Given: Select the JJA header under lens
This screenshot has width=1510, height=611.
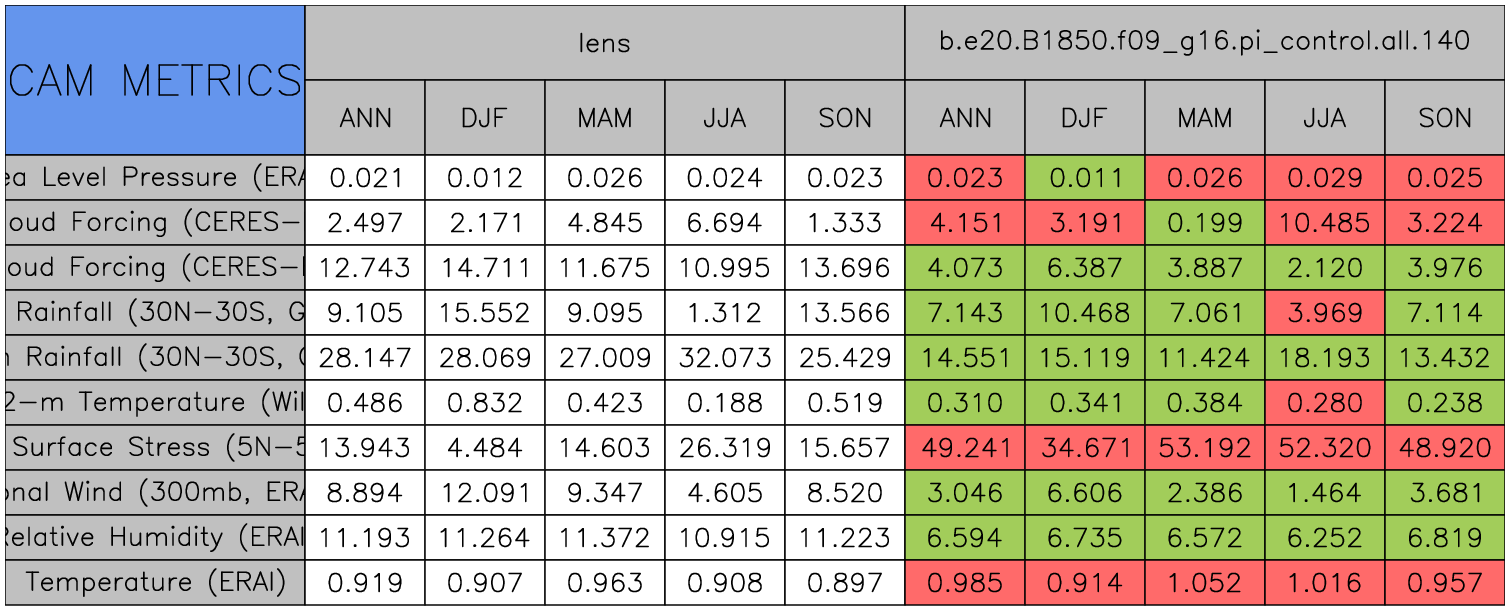Looking at the screenshot, I should 724,118.
